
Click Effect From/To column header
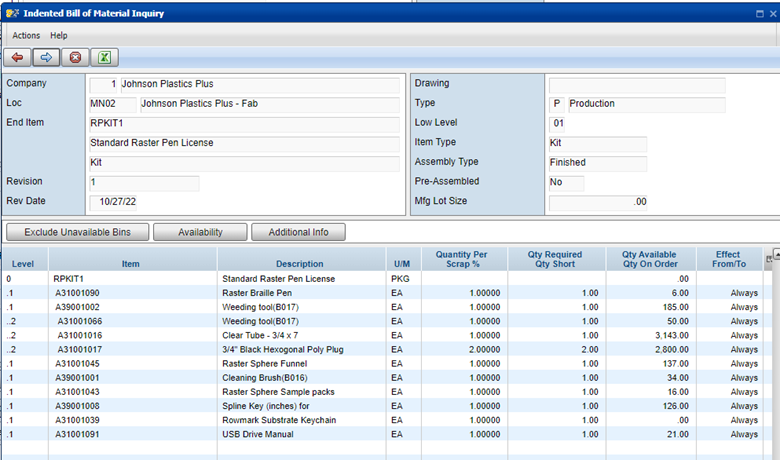click(729, 259)
